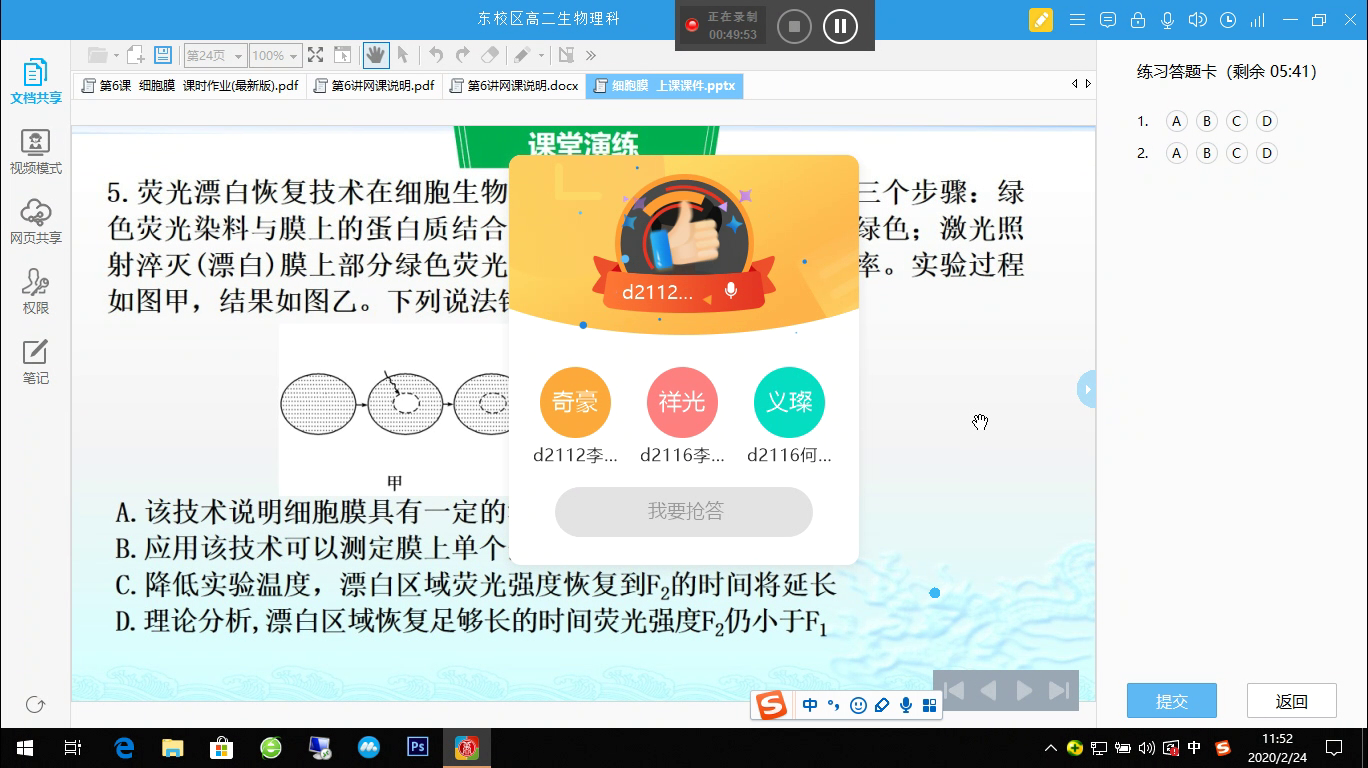The height and width of the screenshot is (768, 1368).
Task: Select the eraser tool
Action: pyautogui.click(x=490, y=55)
